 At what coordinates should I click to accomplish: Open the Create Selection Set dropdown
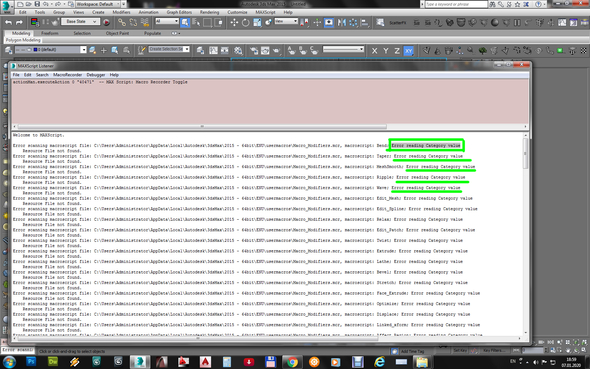pos(169,49)
